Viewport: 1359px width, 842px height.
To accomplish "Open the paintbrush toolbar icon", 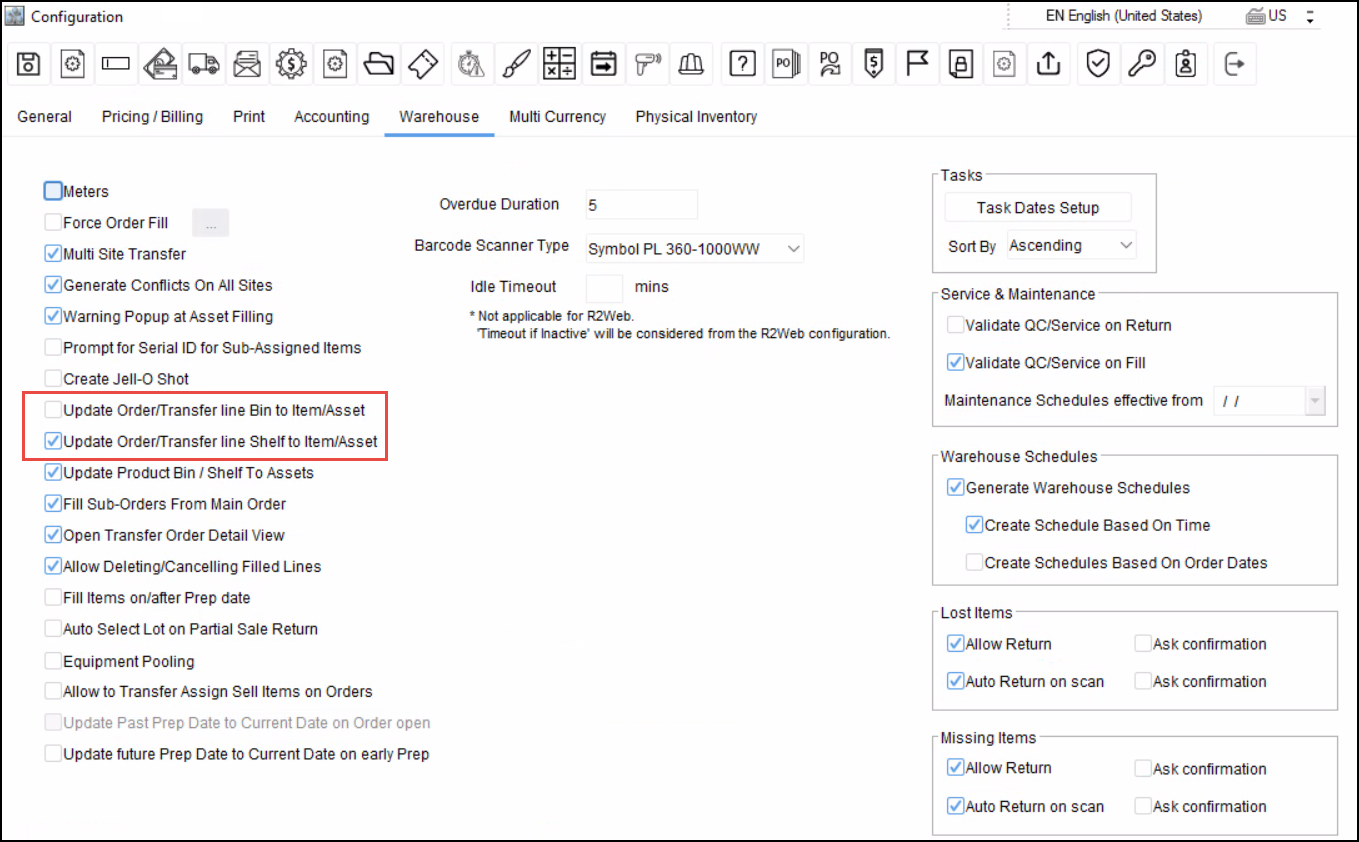I will [514, 64].
